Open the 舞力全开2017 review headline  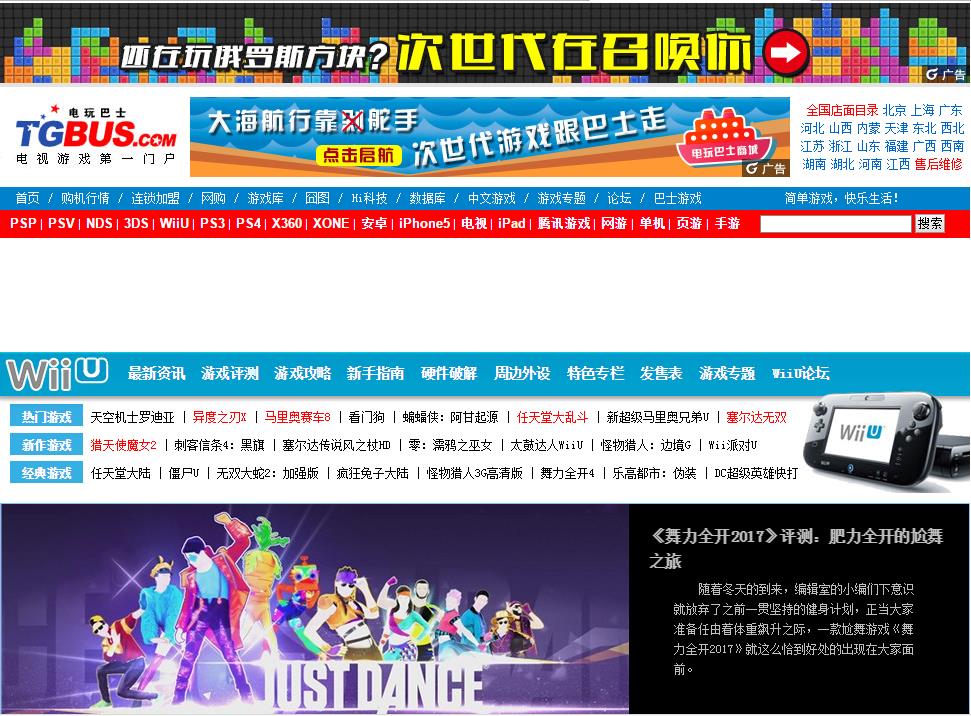tap(796, 548)
